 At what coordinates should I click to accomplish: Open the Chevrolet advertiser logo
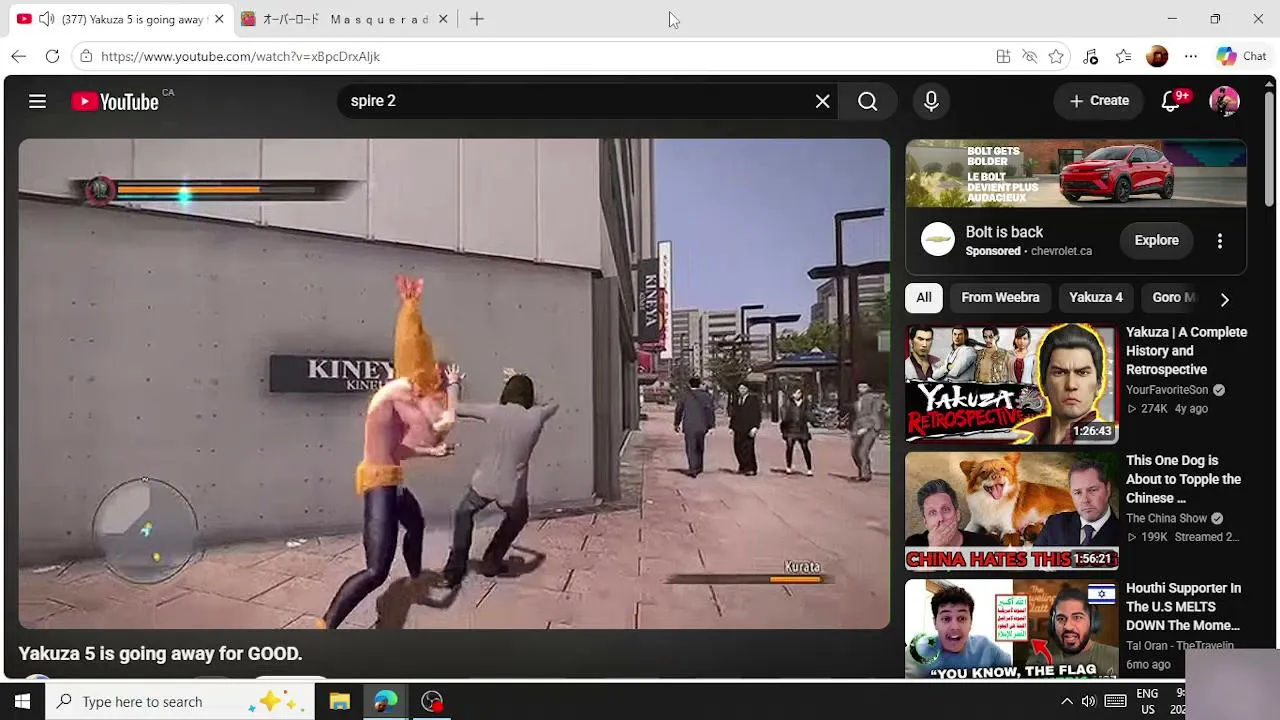click(x=938, y=240)
